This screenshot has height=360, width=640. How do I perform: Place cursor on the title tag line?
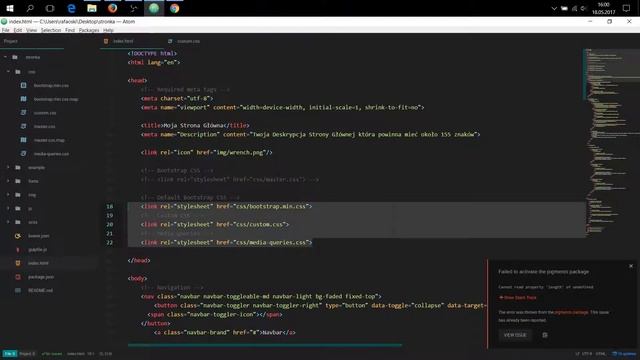[x=195, y=125]
